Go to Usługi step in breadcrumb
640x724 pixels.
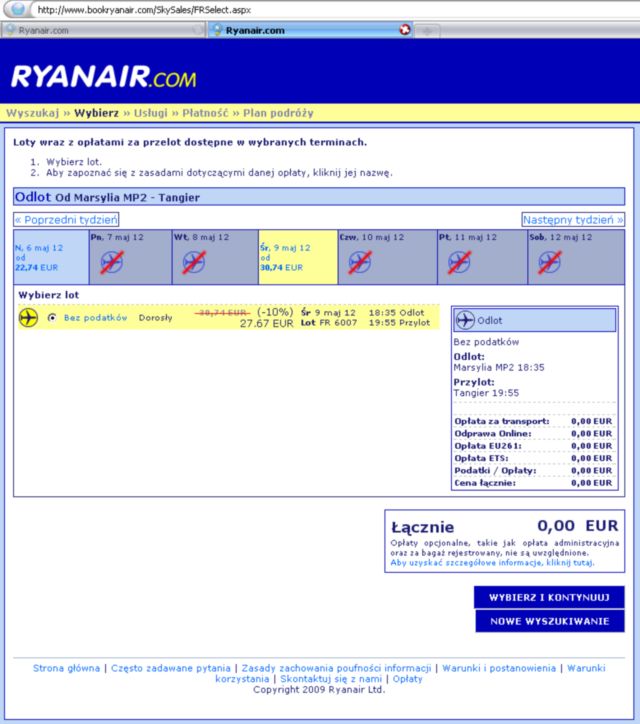151,113
